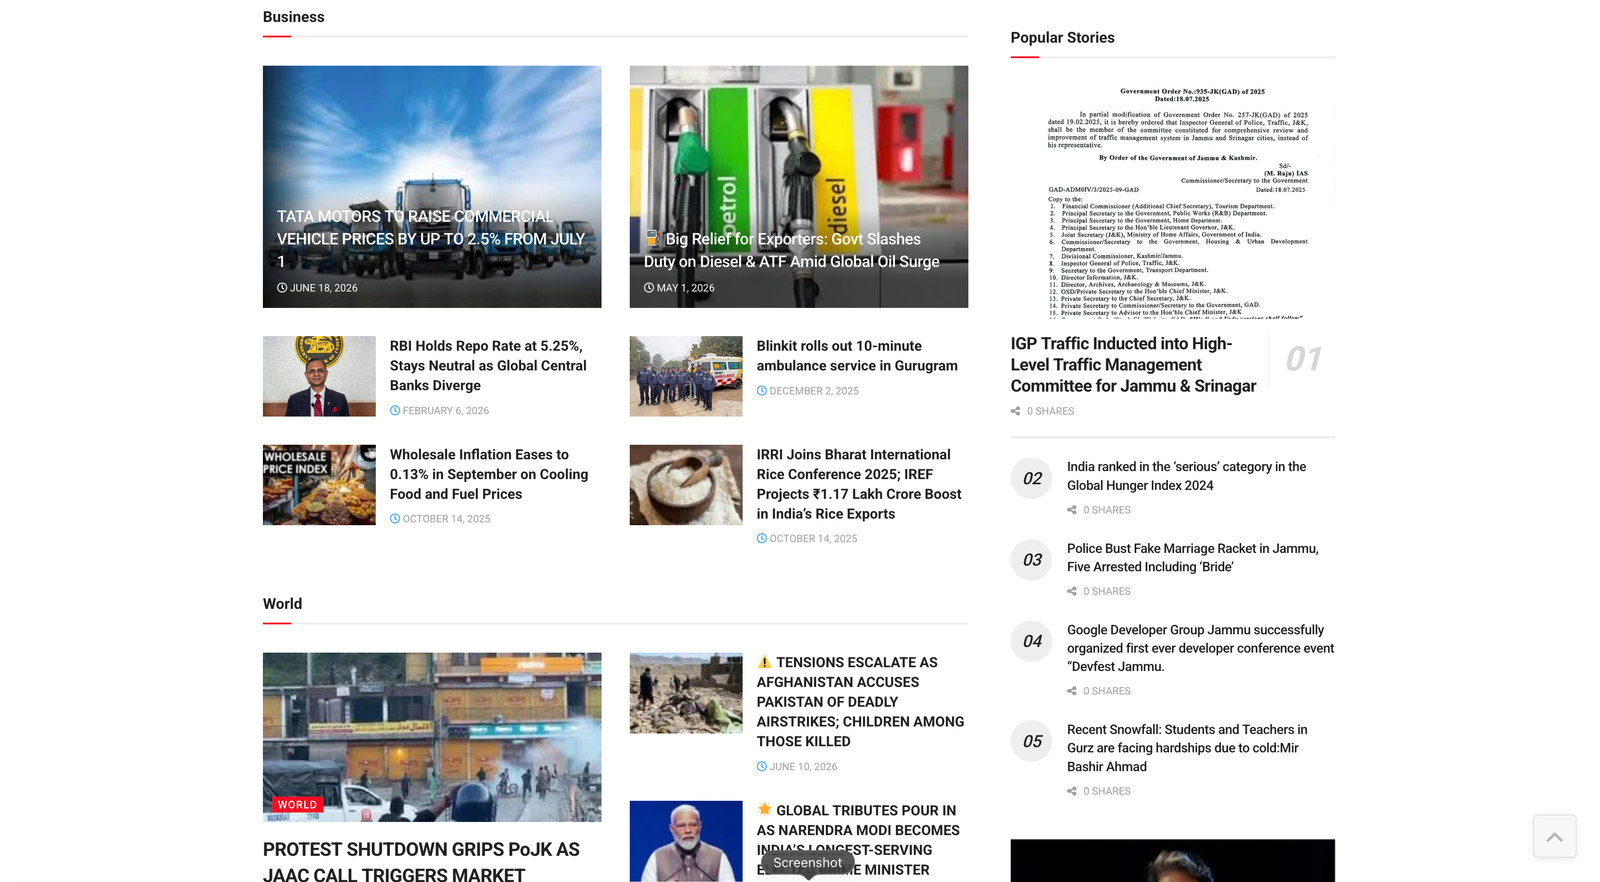Read RBI Holds Repo Rate at 5.25% story
Image resolution: width=1600 pixels, height=882 pixels.
tap(488, 366)
